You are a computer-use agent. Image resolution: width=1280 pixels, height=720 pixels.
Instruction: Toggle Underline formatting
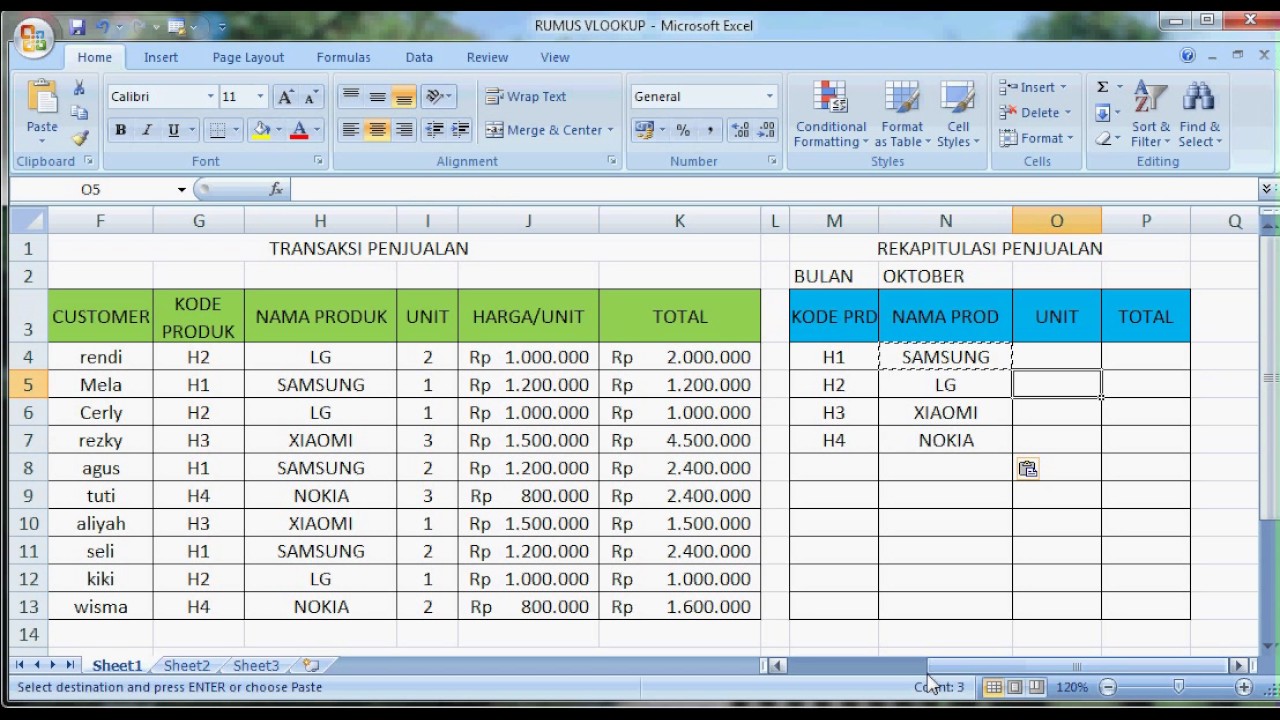(x=173, y=130)
